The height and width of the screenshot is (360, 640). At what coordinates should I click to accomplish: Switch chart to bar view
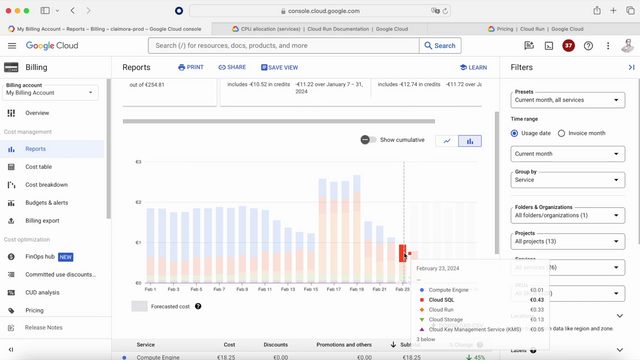[x=470, y=141]
